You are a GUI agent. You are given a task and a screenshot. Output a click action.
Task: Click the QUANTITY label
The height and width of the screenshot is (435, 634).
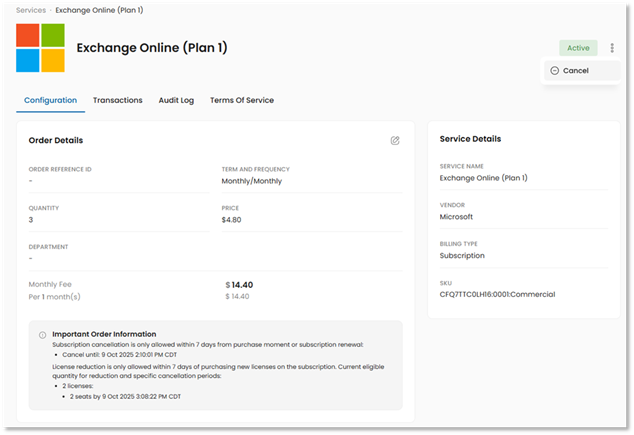pyautogui.click(x=44, y=208)
